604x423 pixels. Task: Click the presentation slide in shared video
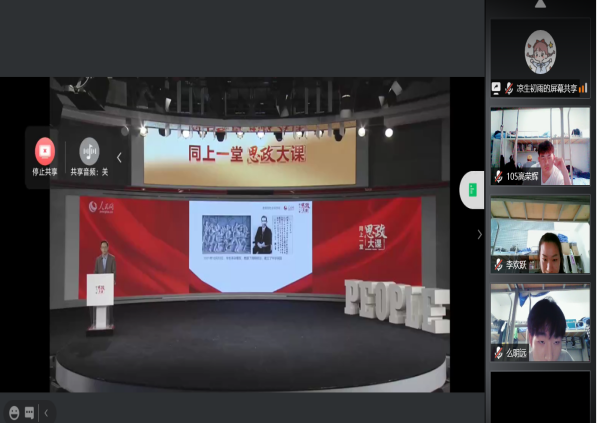(250, 246)
